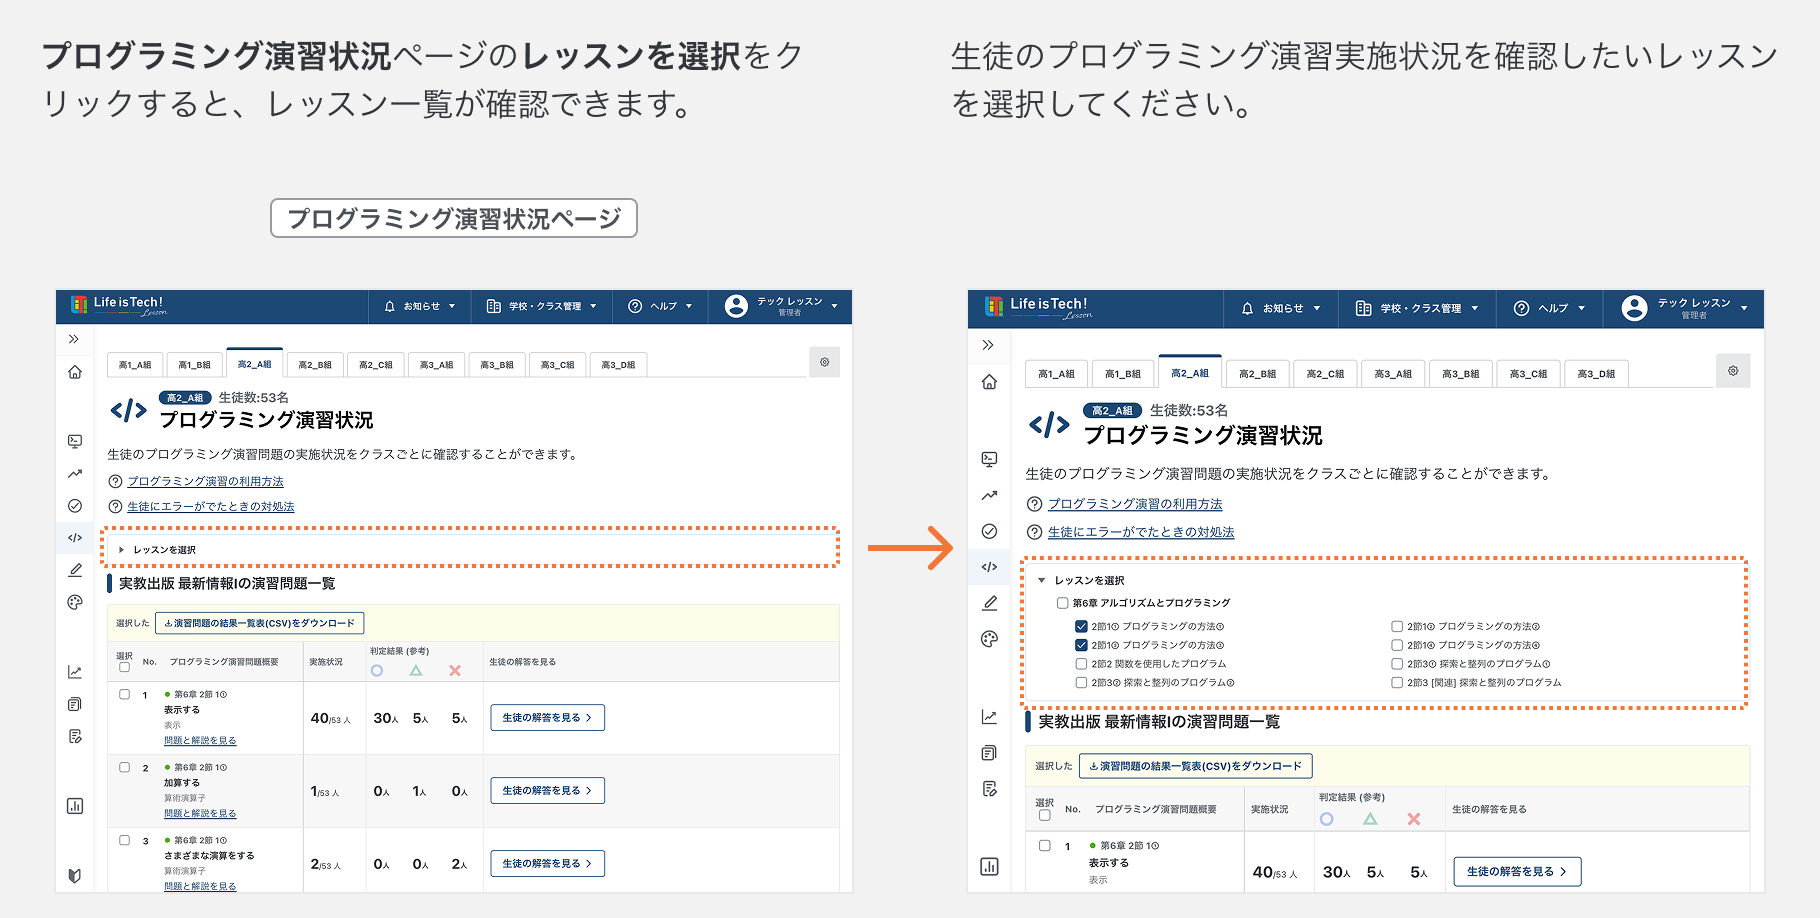Open the bar chart icon in right screenshot sidebar

click(x=989, y=866)
